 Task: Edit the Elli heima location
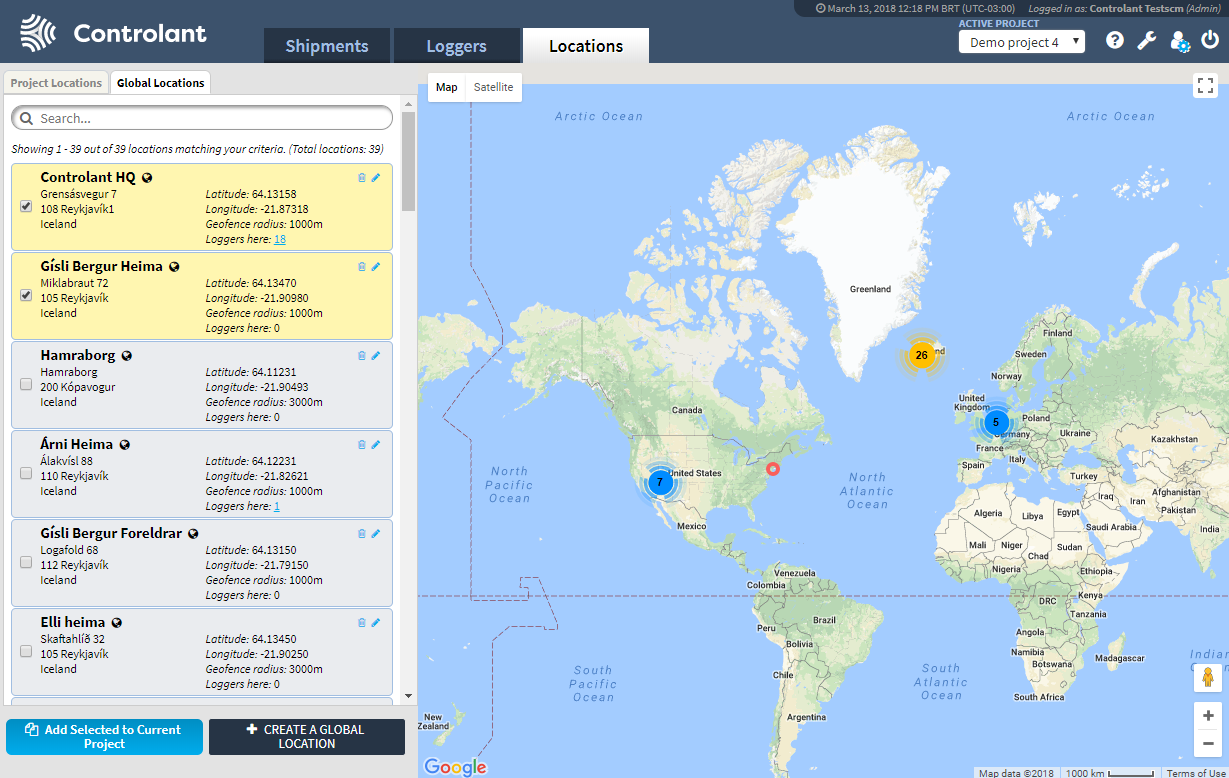pos(376,622)
